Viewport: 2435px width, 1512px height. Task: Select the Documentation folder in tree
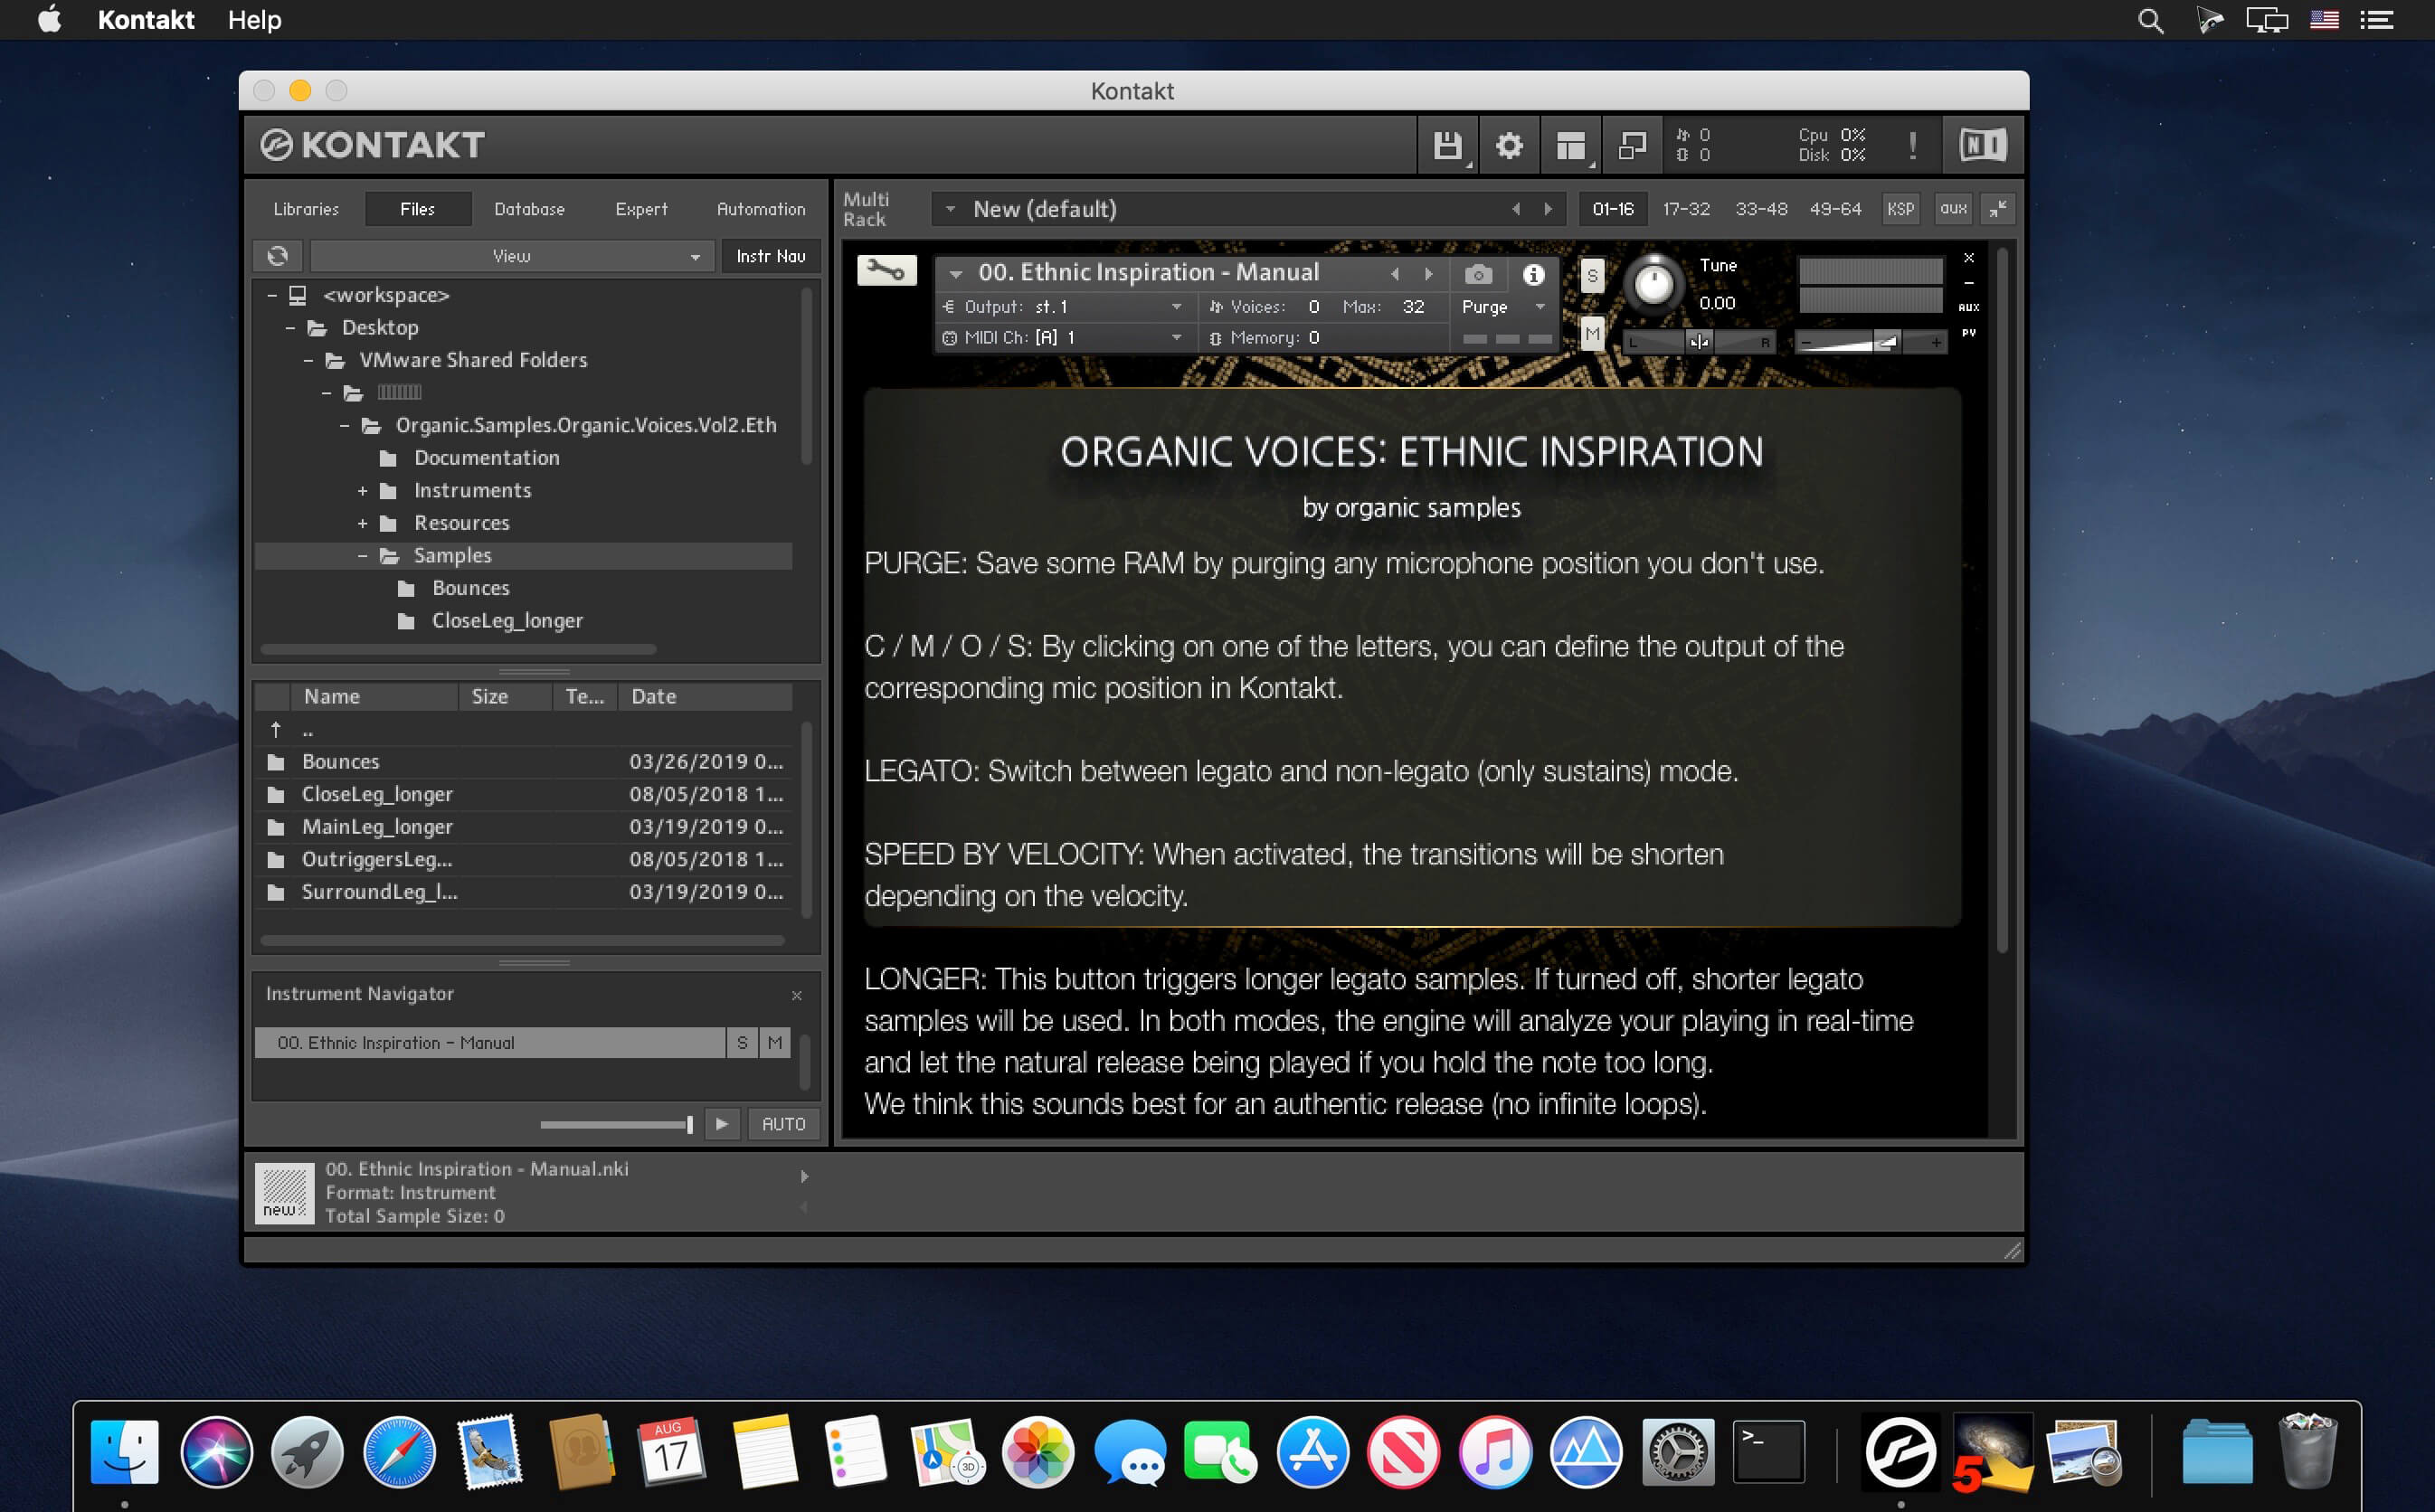[487, 458]
